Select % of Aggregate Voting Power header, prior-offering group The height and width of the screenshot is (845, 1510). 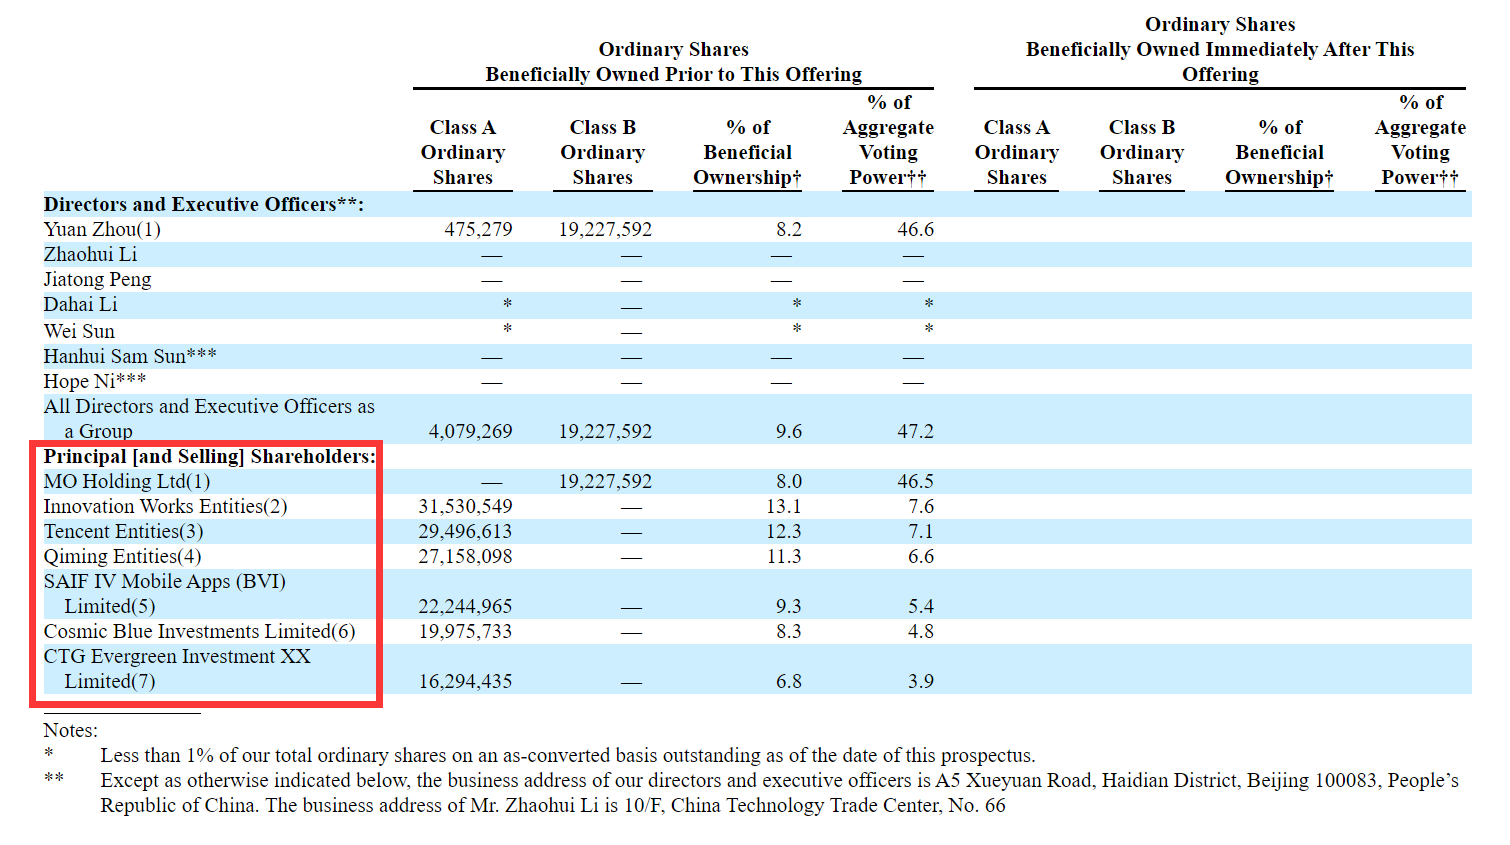888,140
